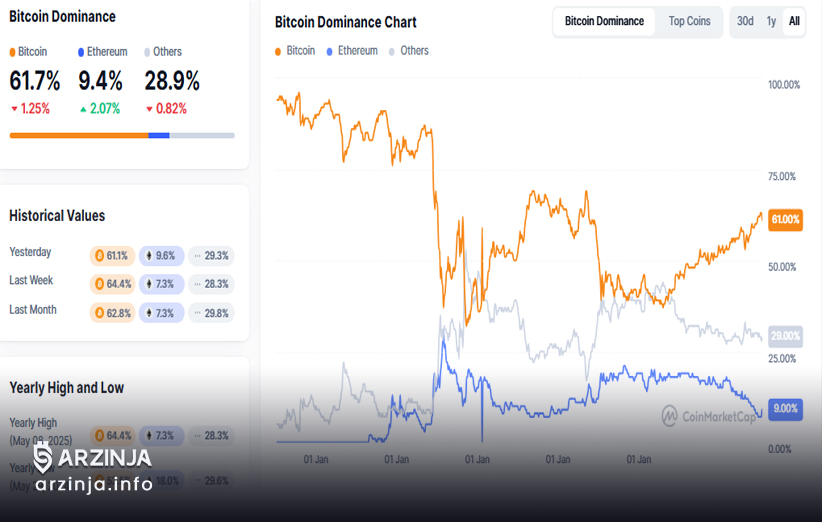Click the green up arrow beside 2.07%

pyautogui.click(x=83, y=109)
